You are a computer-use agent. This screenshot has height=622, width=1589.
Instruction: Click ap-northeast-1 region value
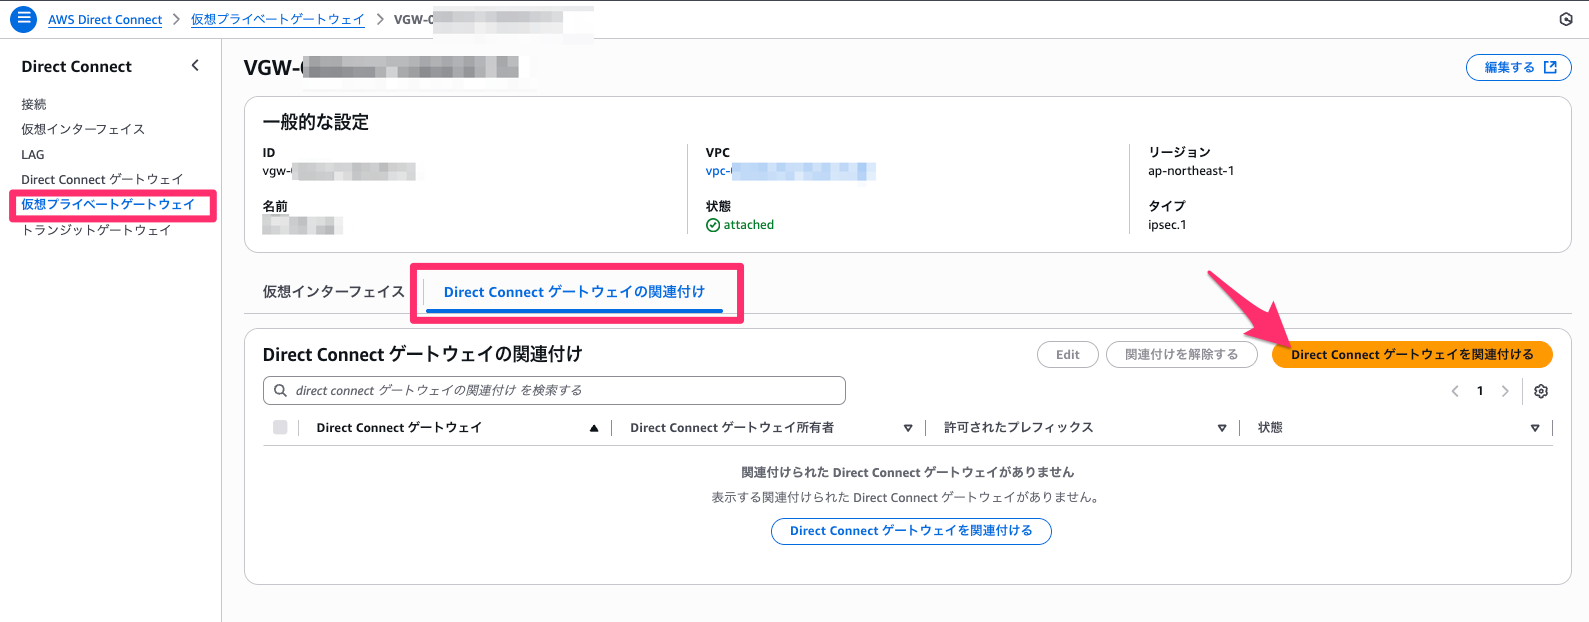1191,171
